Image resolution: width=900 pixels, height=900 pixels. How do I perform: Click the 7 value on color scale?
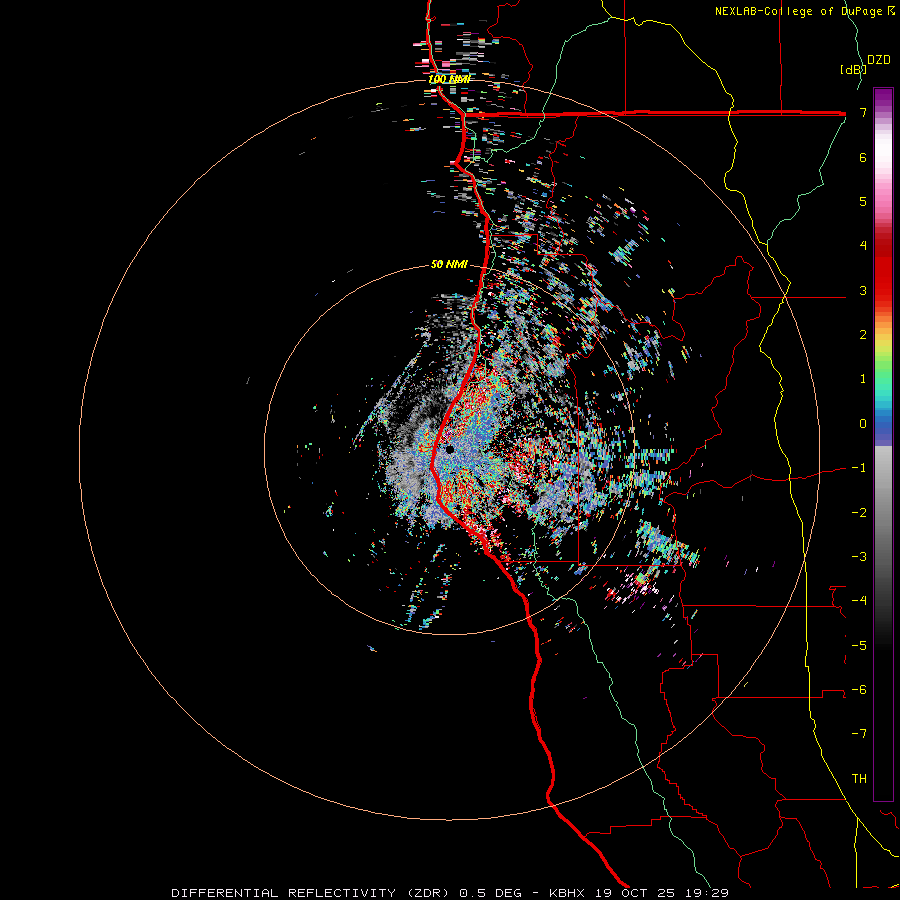click(x=863, y=112)
